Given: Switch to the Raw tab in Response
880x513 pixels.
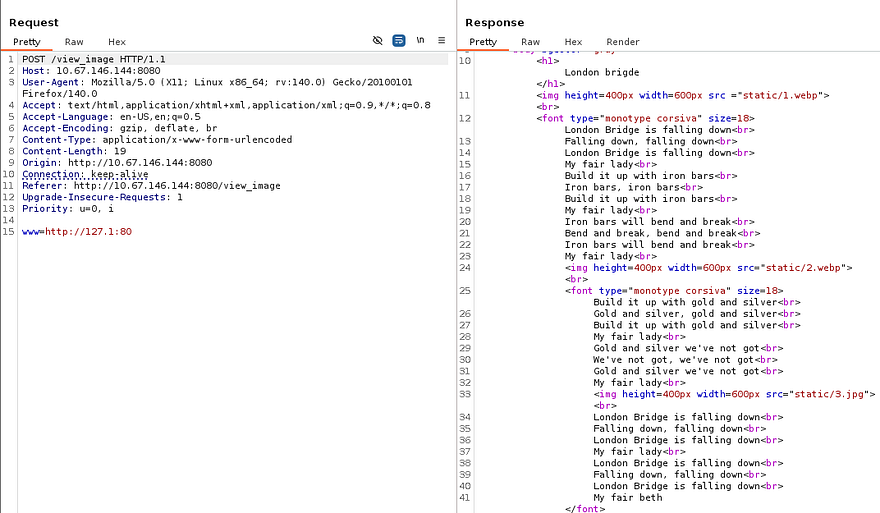Looking at the screenshot, I should pyautogui.click(x=530, y=42).
